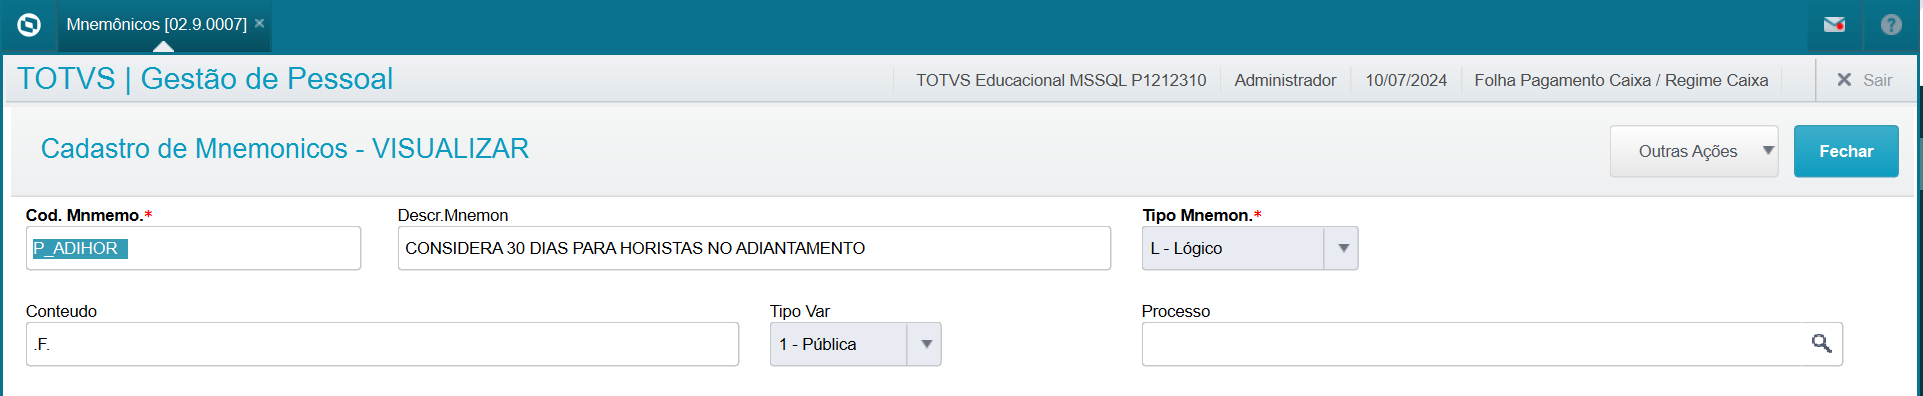
Task: Expand the Tipo Mnemon. dropdown arrow
Action: coord(1342,248)
